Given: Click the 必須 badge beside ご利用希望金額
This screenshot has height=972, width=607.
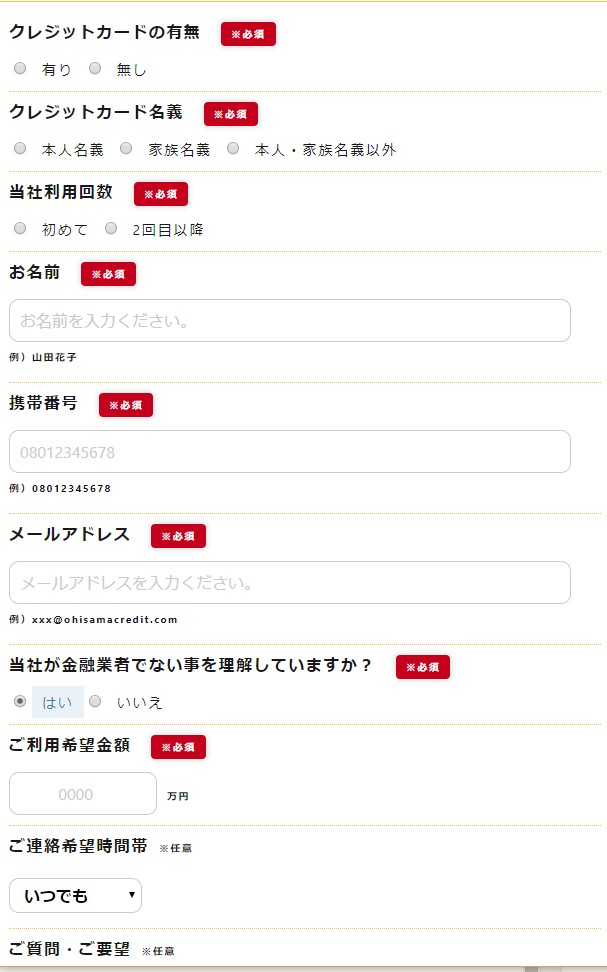Looking at the screenshot, I should (x=178, y=747).
